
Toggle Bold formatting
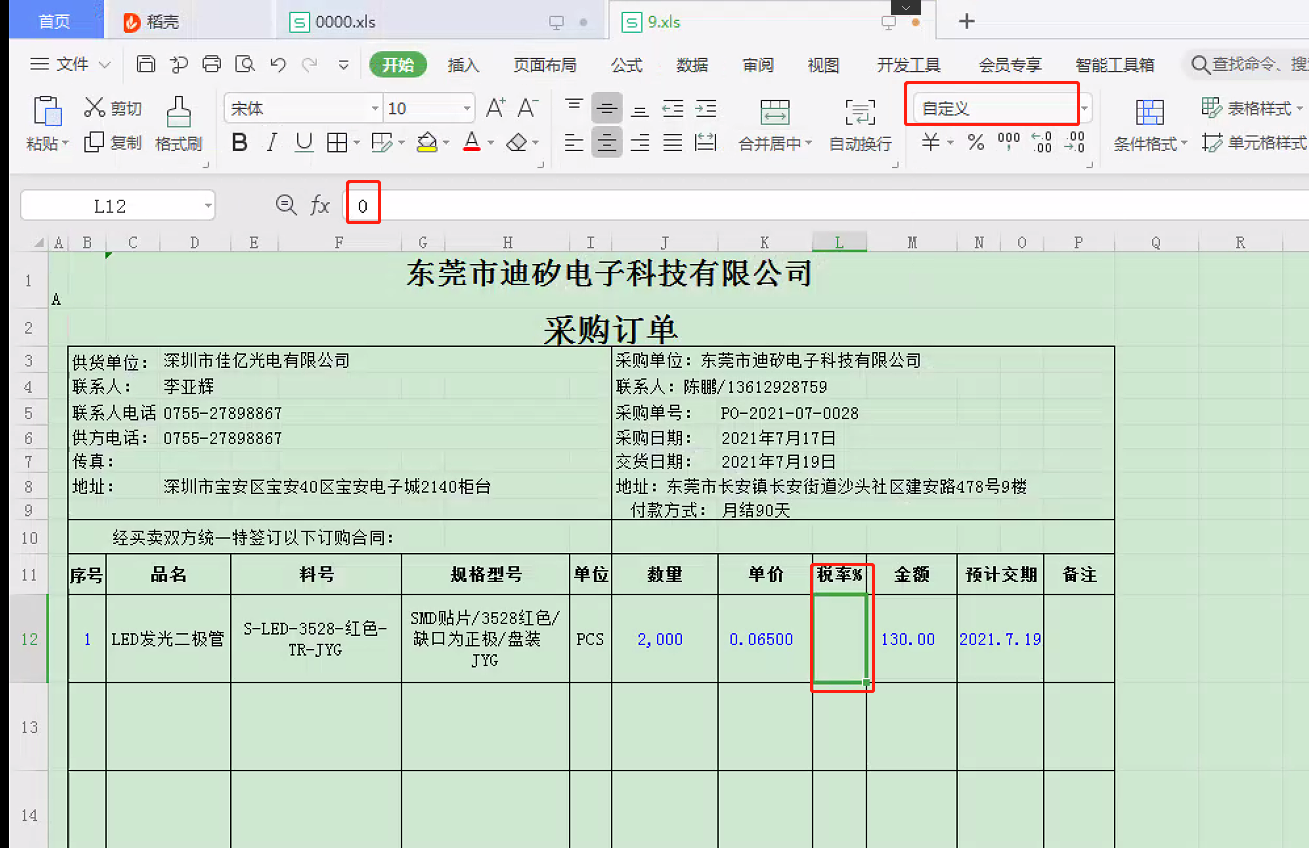(239, 143)
